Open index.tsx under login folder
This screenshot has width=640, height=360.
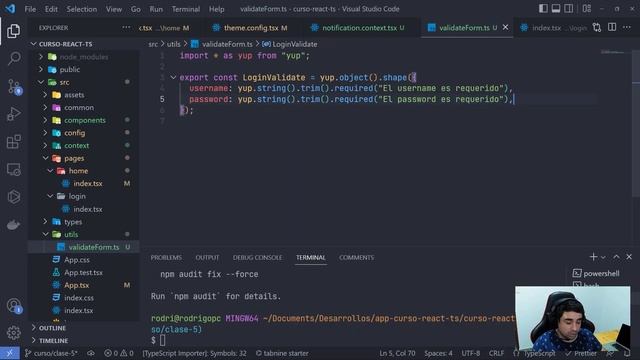88,209
